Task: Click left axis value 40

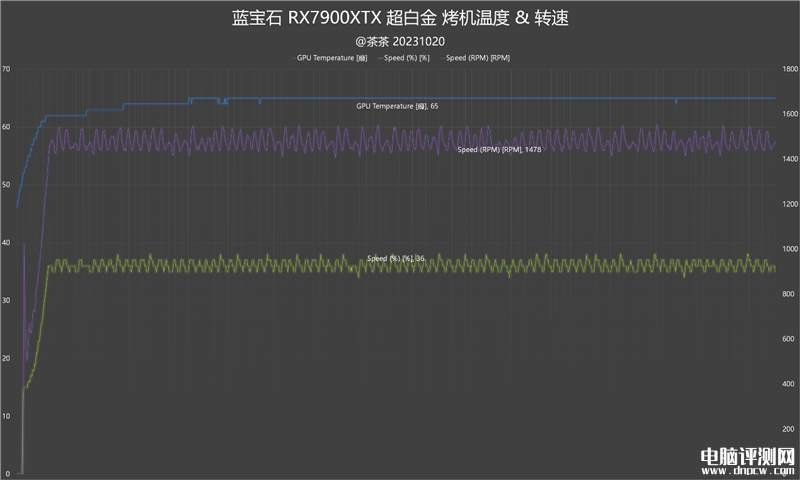Action: click(6, 242)
